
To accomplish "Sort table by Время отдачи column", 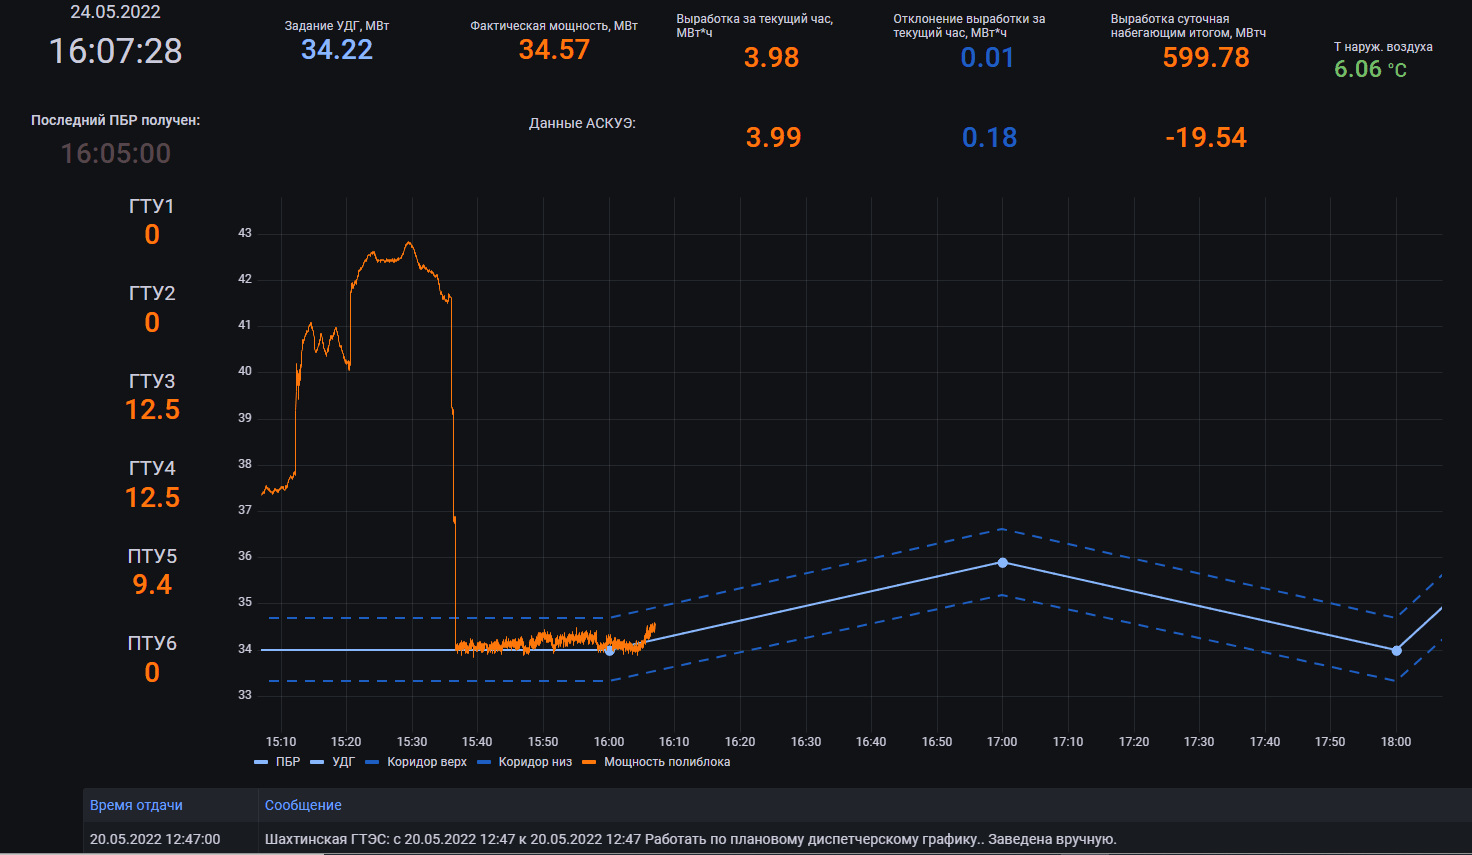I will [136, 805].
